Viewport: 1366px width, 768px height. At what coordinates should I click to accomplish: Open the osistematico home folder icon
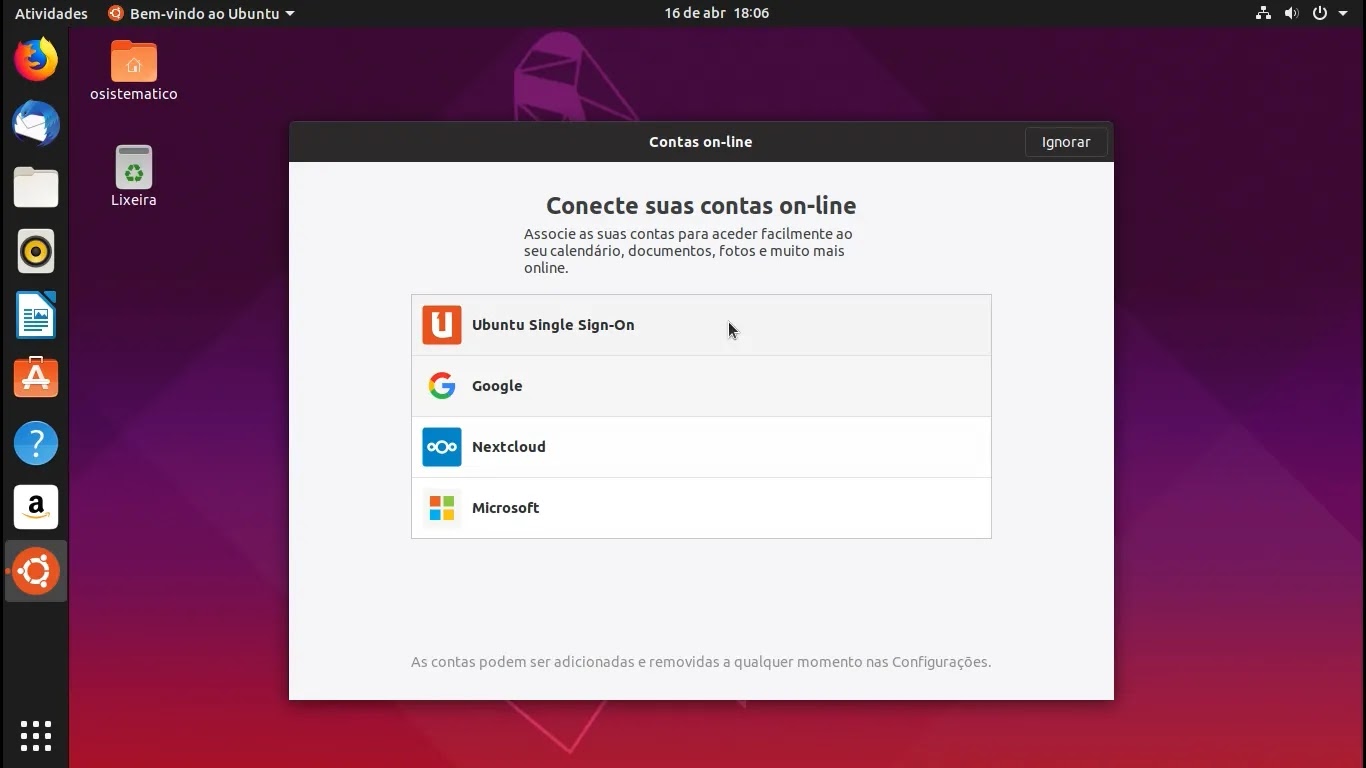click(x=134, y=61)
